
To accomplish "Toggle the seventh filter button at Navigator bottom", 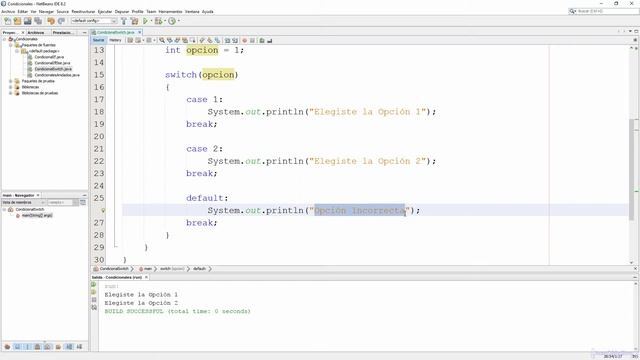I will (x=69, y=347).
